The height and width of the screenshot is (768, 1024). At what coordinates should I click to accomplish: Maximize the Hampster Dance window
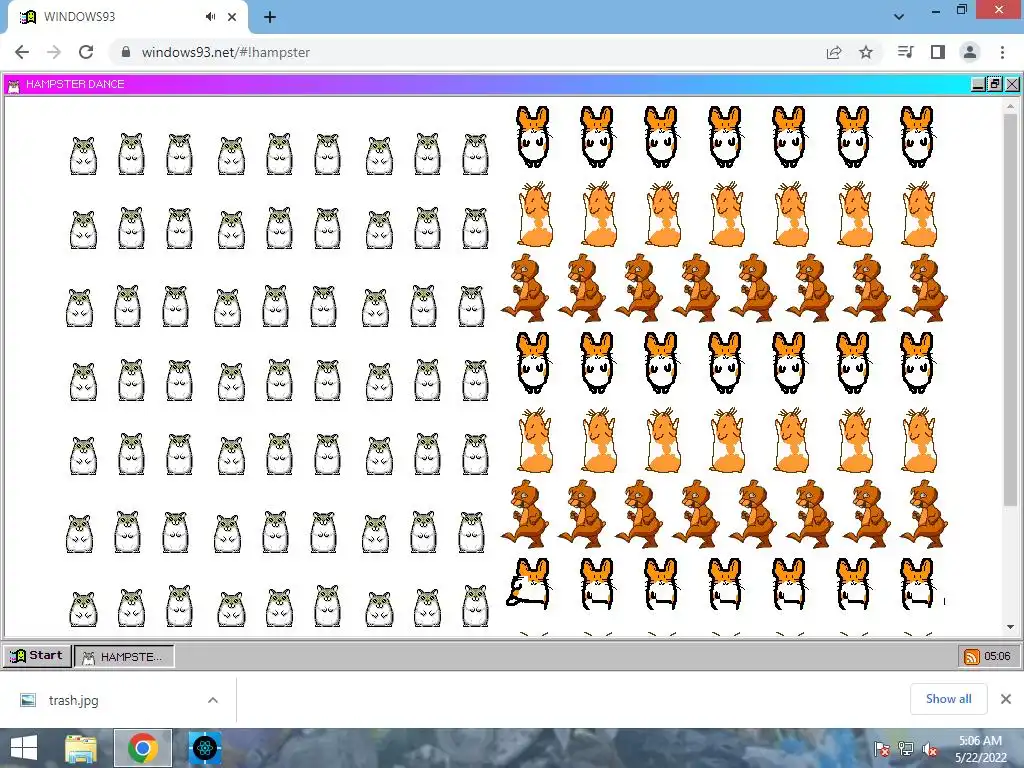point(995,84)
